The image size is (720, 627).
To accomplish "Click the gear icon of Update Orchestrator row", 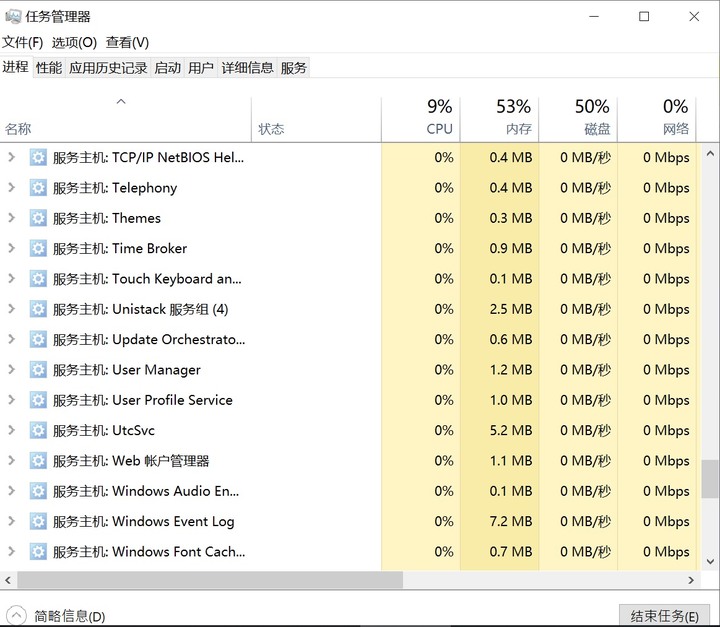I will [x=38, y=339].
